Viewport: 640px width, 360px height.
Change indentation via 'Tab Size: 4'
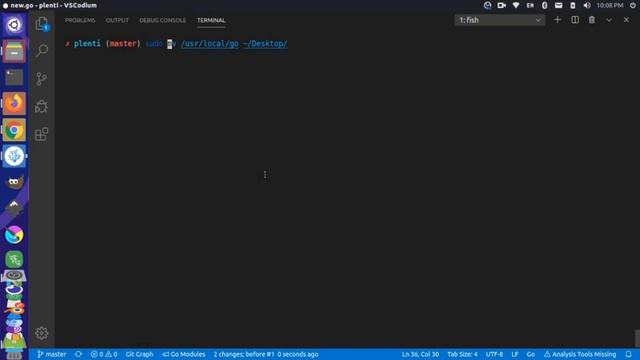click(x=462, y=354)
